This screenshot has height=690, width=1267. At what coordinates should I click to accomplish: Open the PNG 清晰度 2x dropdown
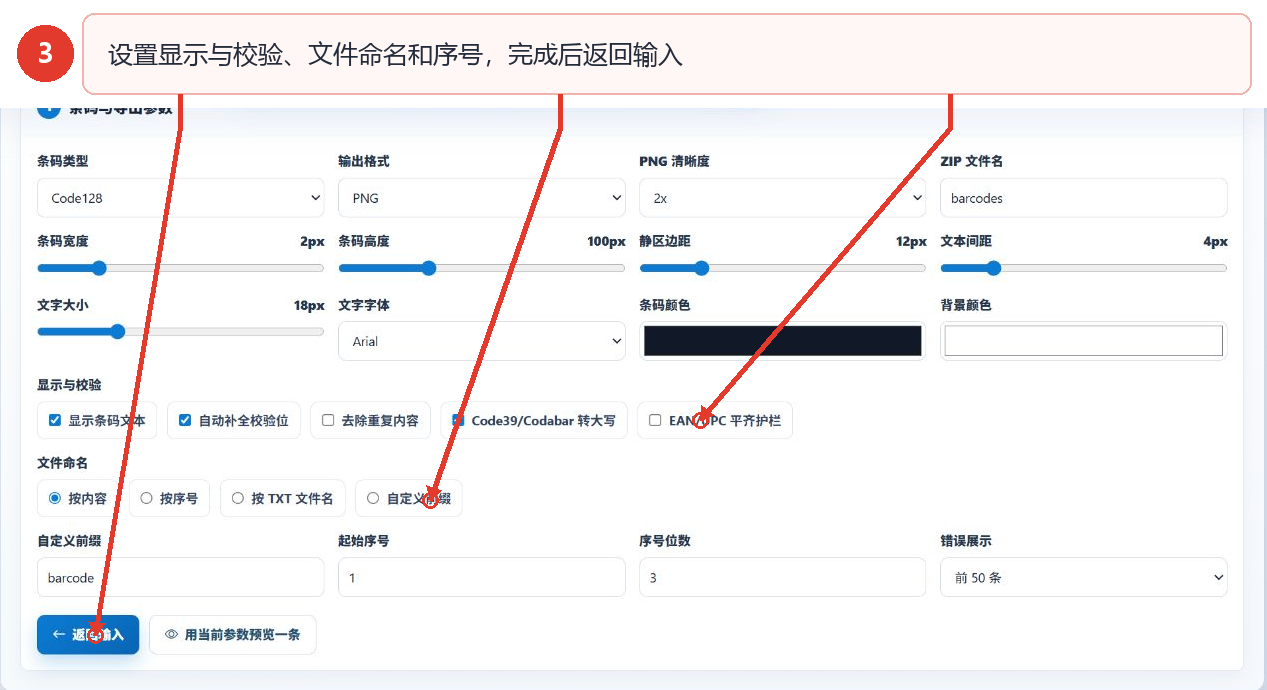point(783,198)
